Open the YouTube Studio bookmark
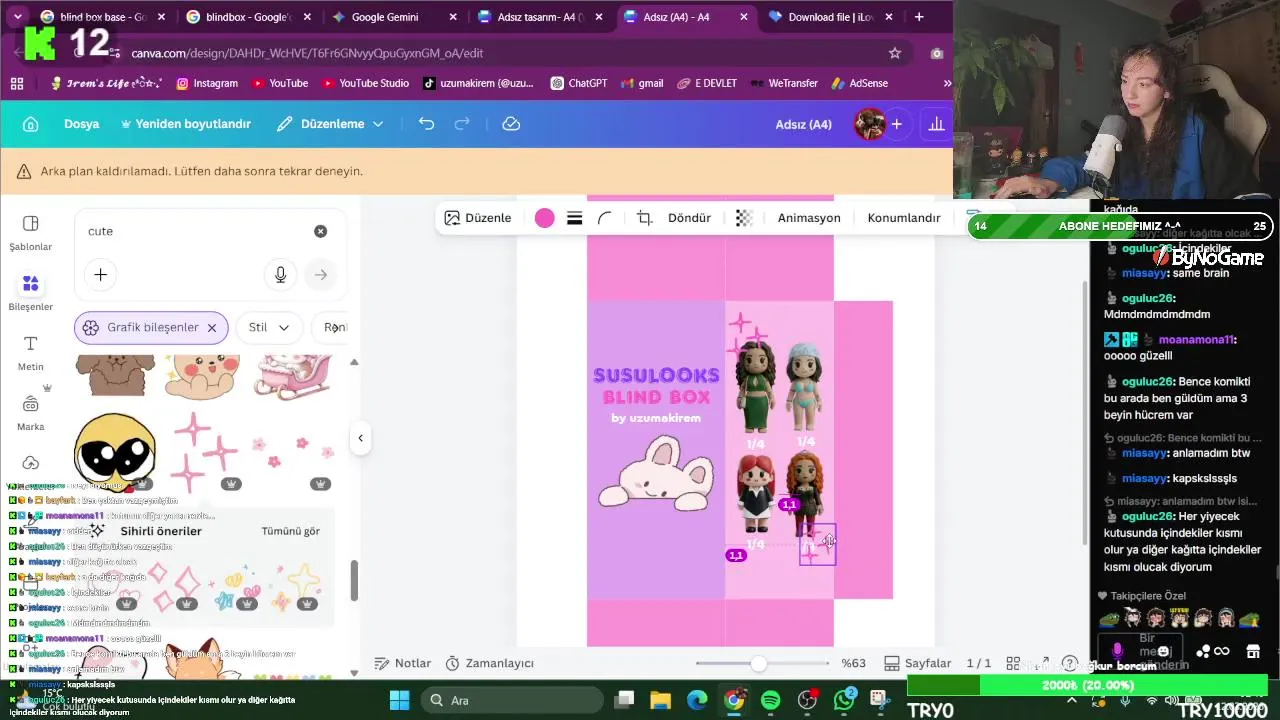 click(364, 83)
